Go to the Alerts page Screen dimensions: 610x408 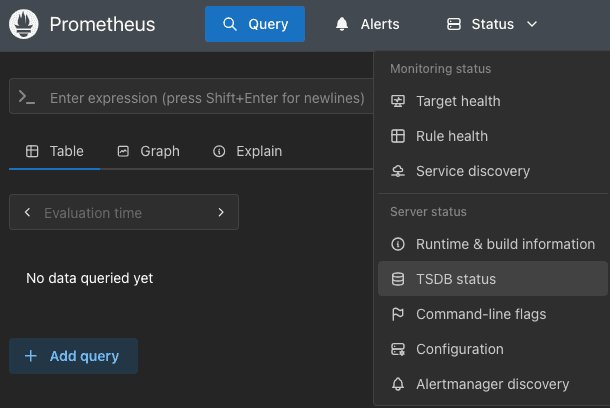[x=367, y=24]
